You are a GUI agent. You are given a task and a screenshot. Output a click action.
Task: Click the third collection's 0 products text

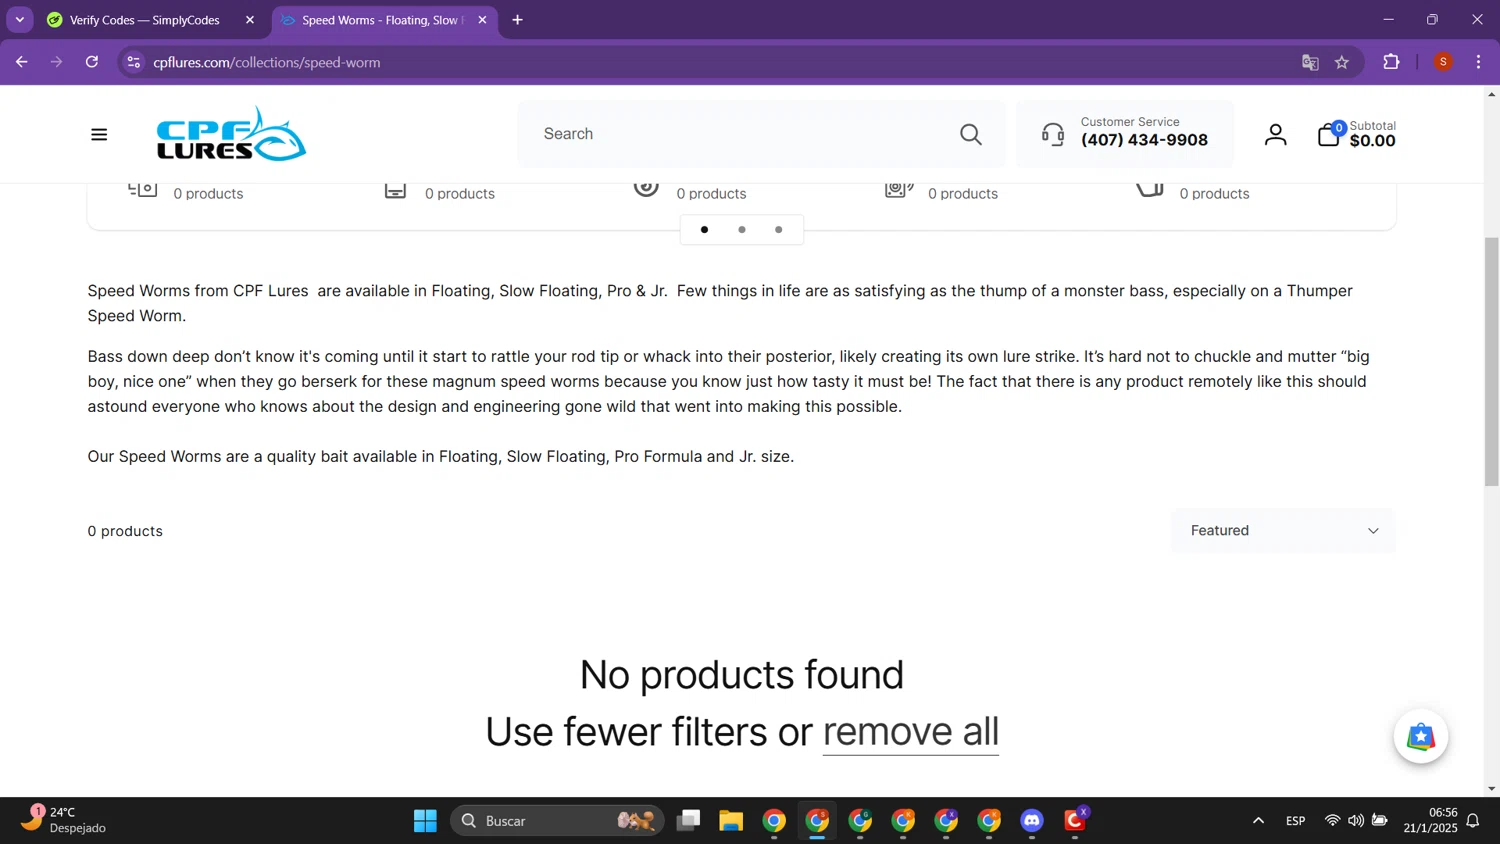(x=711, y=194)
